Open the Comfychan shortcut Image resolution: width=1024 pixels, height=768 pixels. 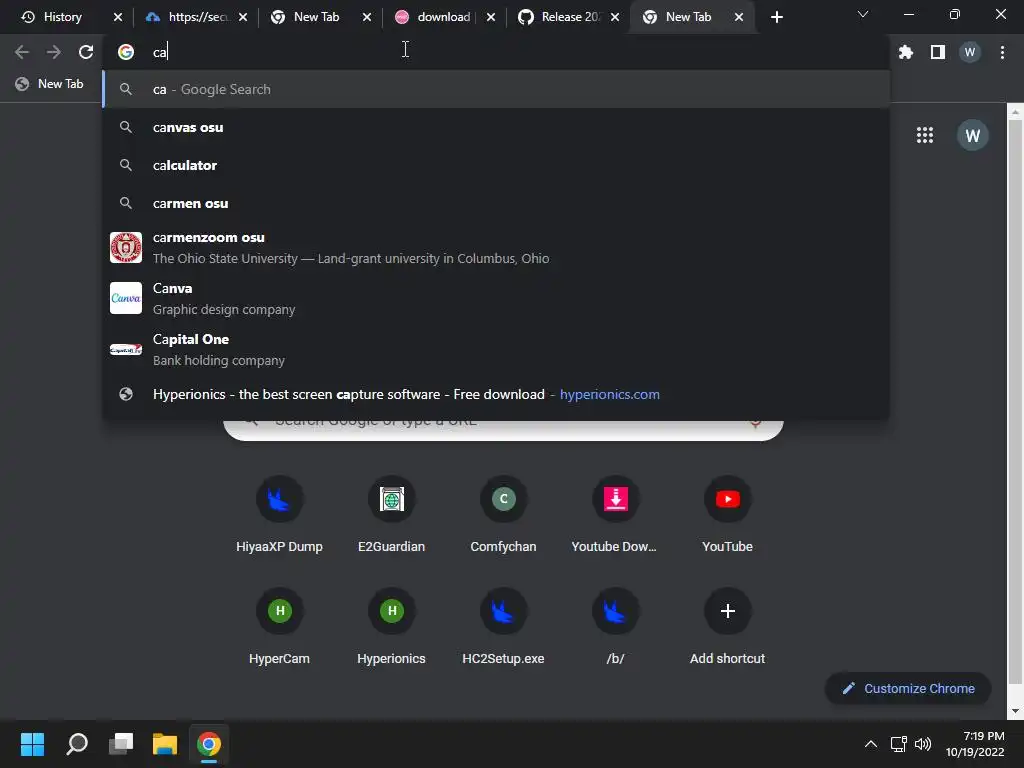[x=504, y=515]
